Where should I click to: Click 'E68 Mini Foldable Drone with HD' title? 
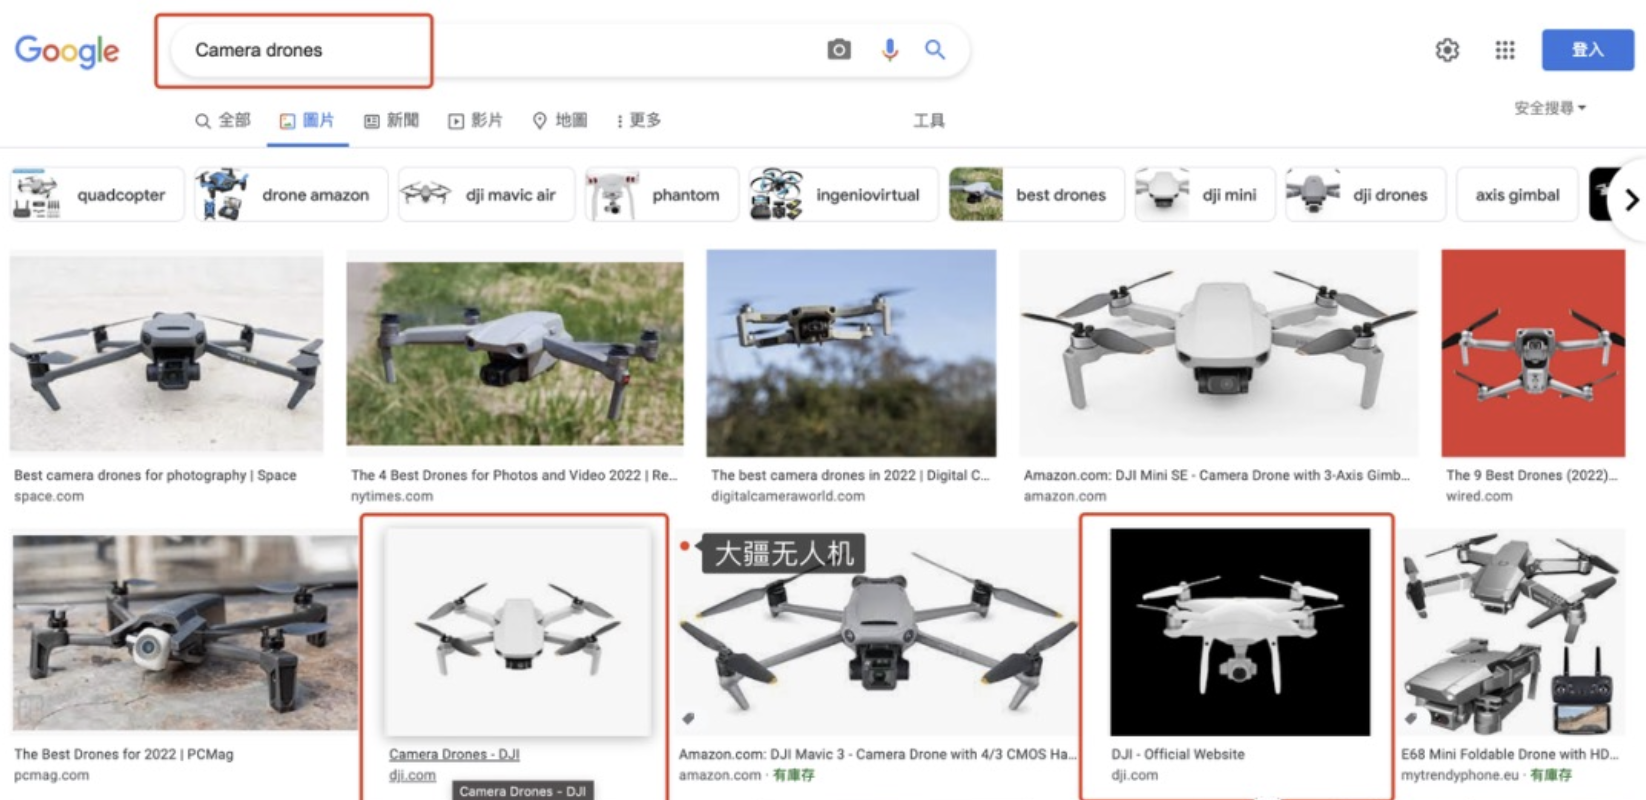pos(1509,754)
